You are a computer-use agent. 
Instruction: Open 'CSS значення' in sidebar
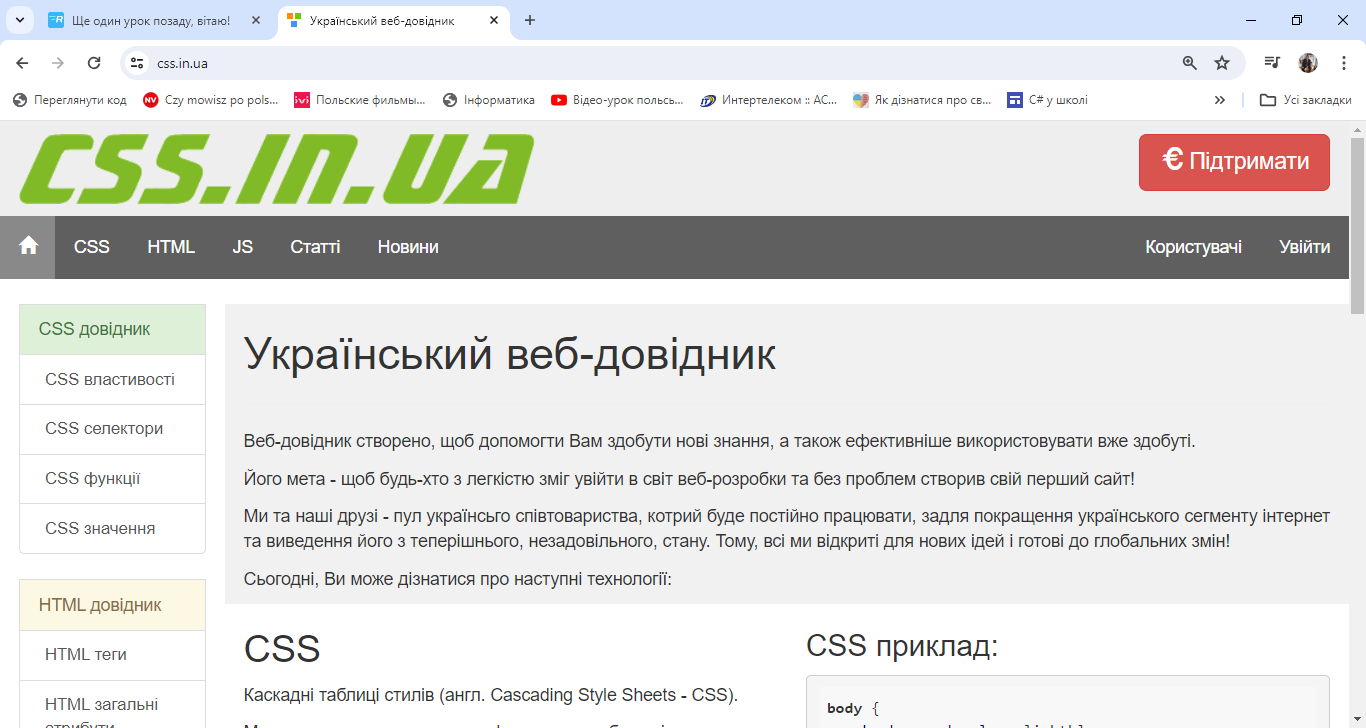pos(112,528)
